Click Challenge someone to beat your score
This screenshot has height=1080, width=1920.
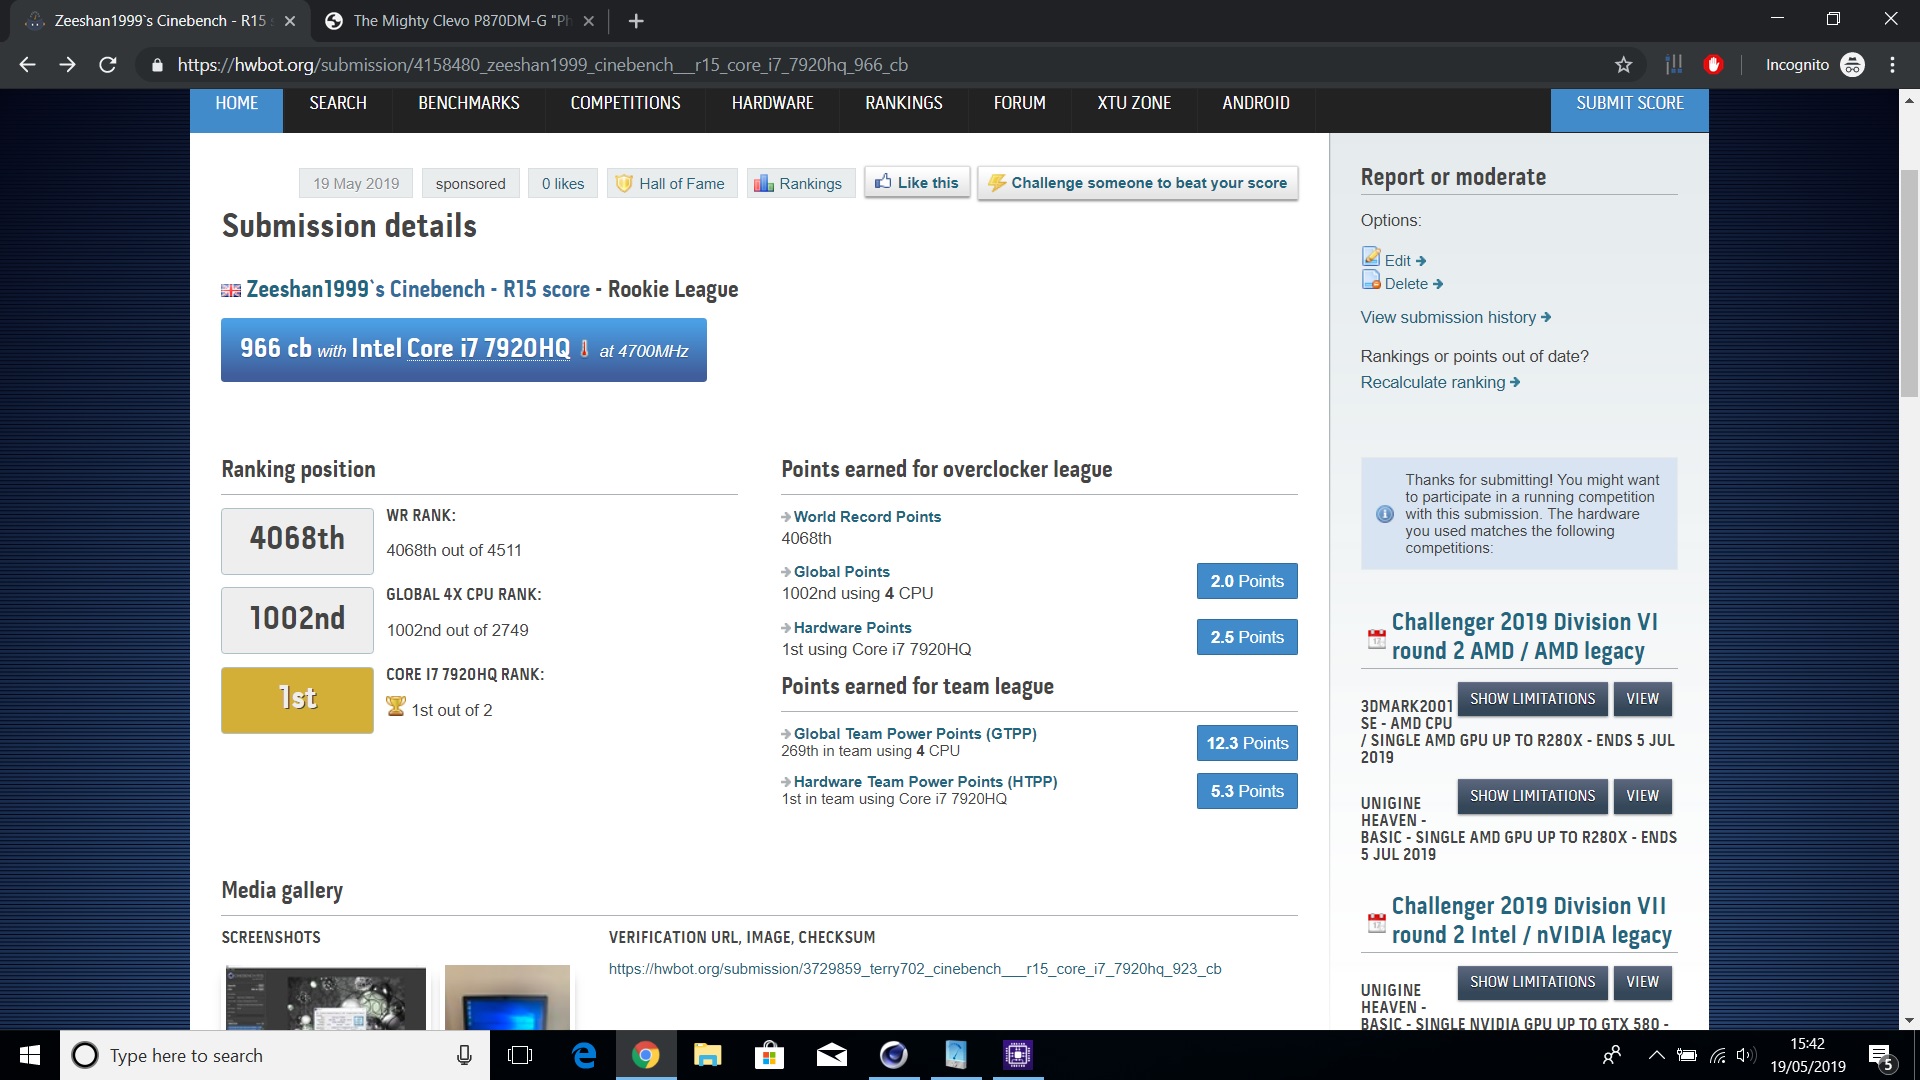click(1138, 183)
